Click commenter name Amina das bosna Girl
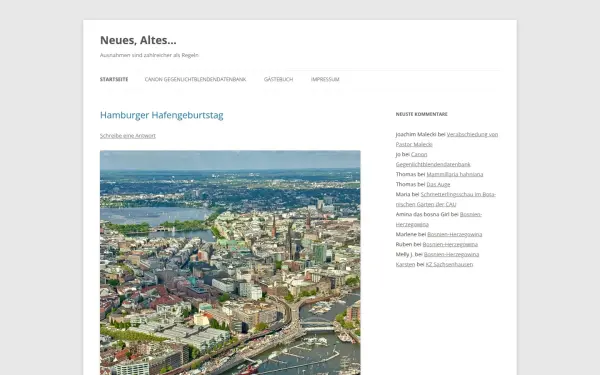 422,214
